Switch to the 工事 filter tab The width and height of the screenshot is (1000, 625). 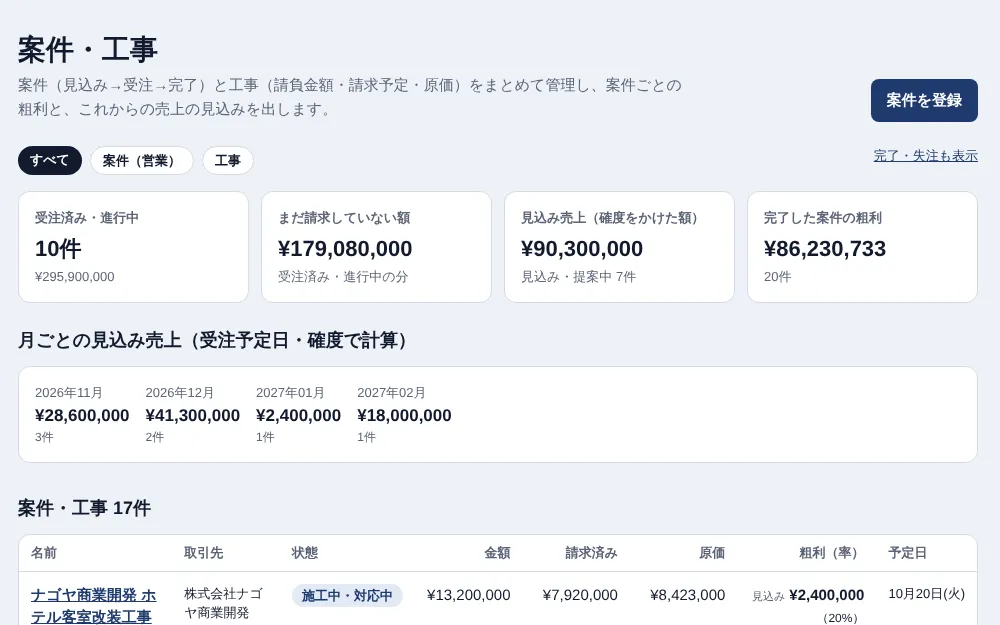click(228, 160)
